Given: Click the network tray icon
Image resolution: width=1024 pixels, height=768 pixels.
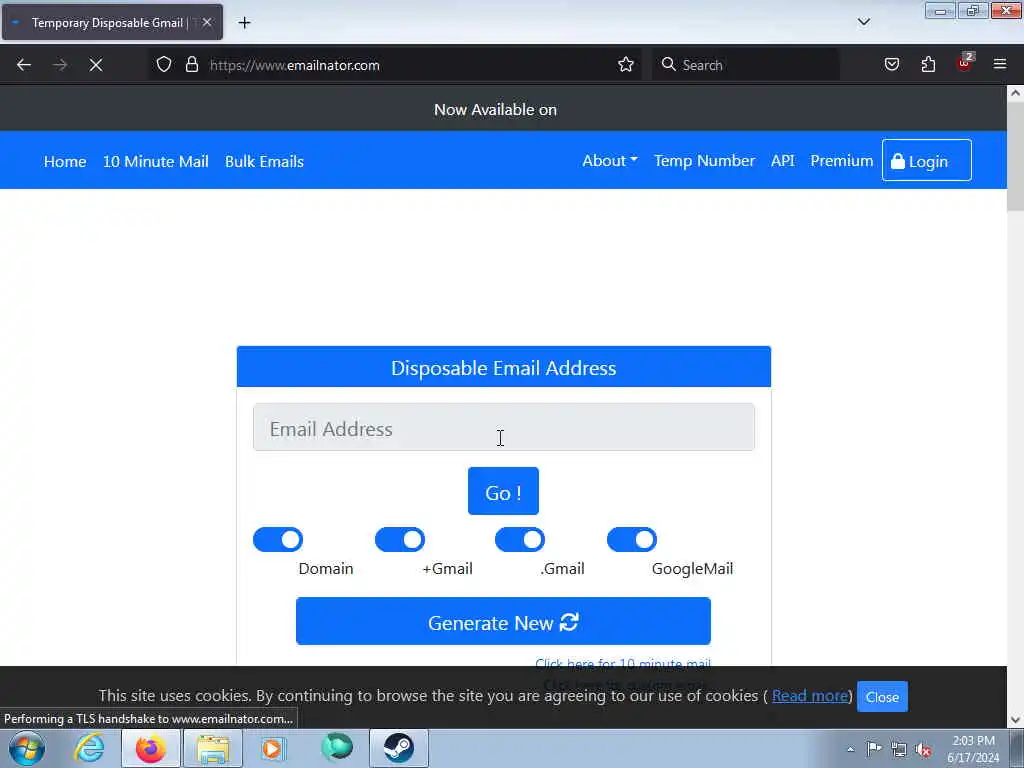Looking at the screenshot, I should click(899, 750).
